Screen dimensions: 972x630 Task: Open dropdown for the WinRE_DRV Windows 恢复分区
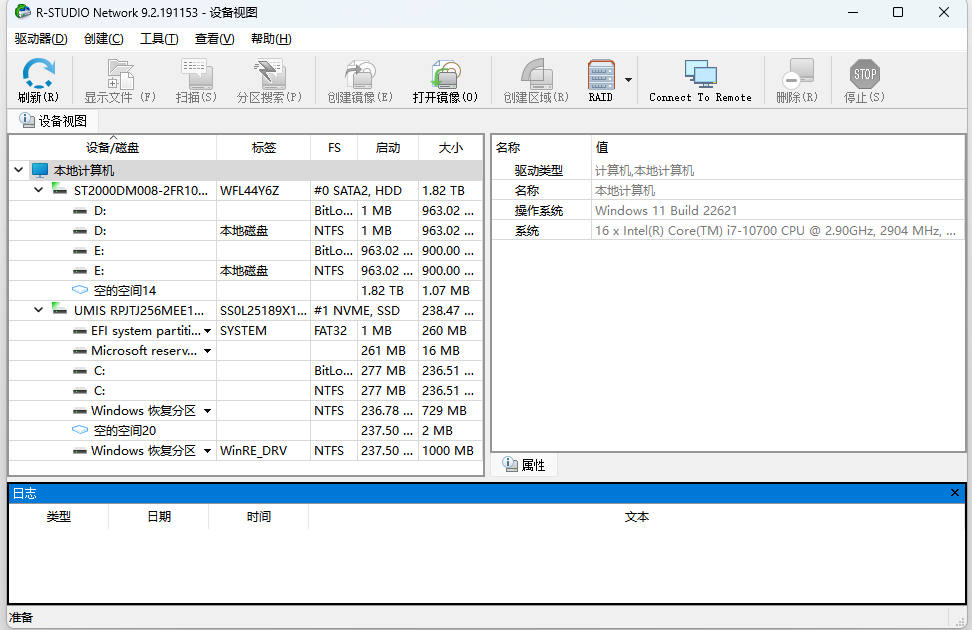pyautogui.click(x=208, y=451)
